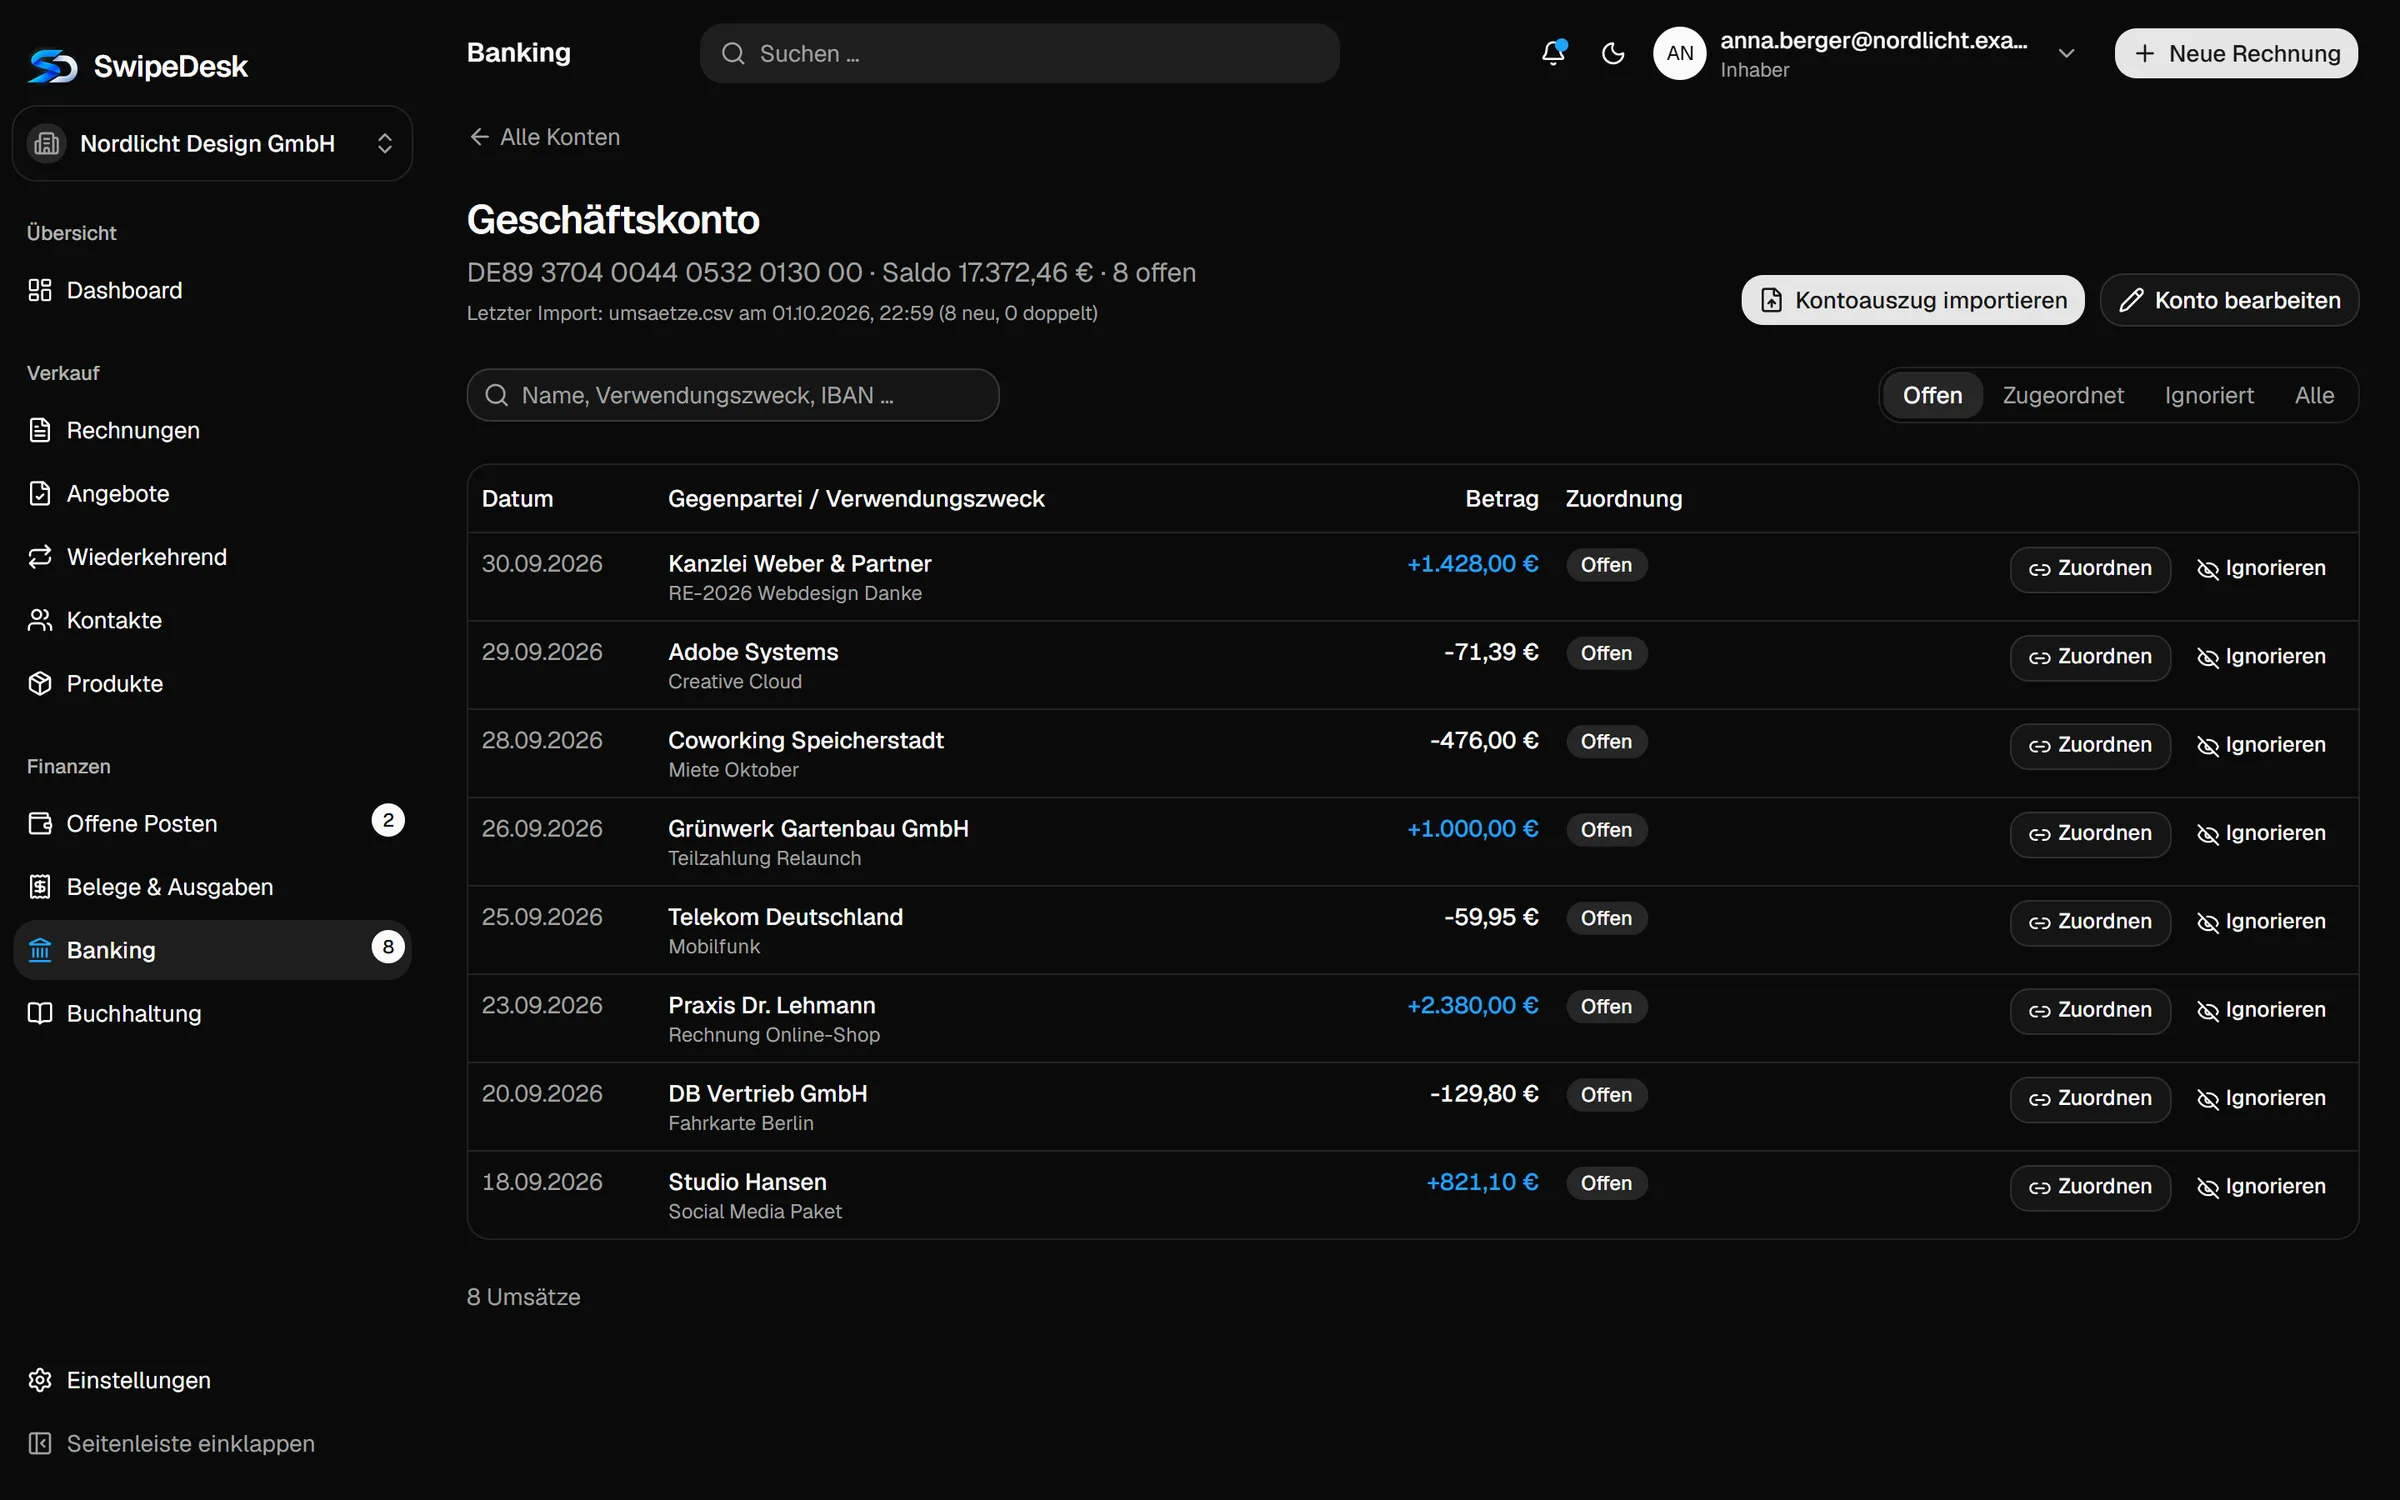Ignorieren the Praxis Dr. Lehmann transaction
The image size is (2400, 1500).
(2261, 1010)
